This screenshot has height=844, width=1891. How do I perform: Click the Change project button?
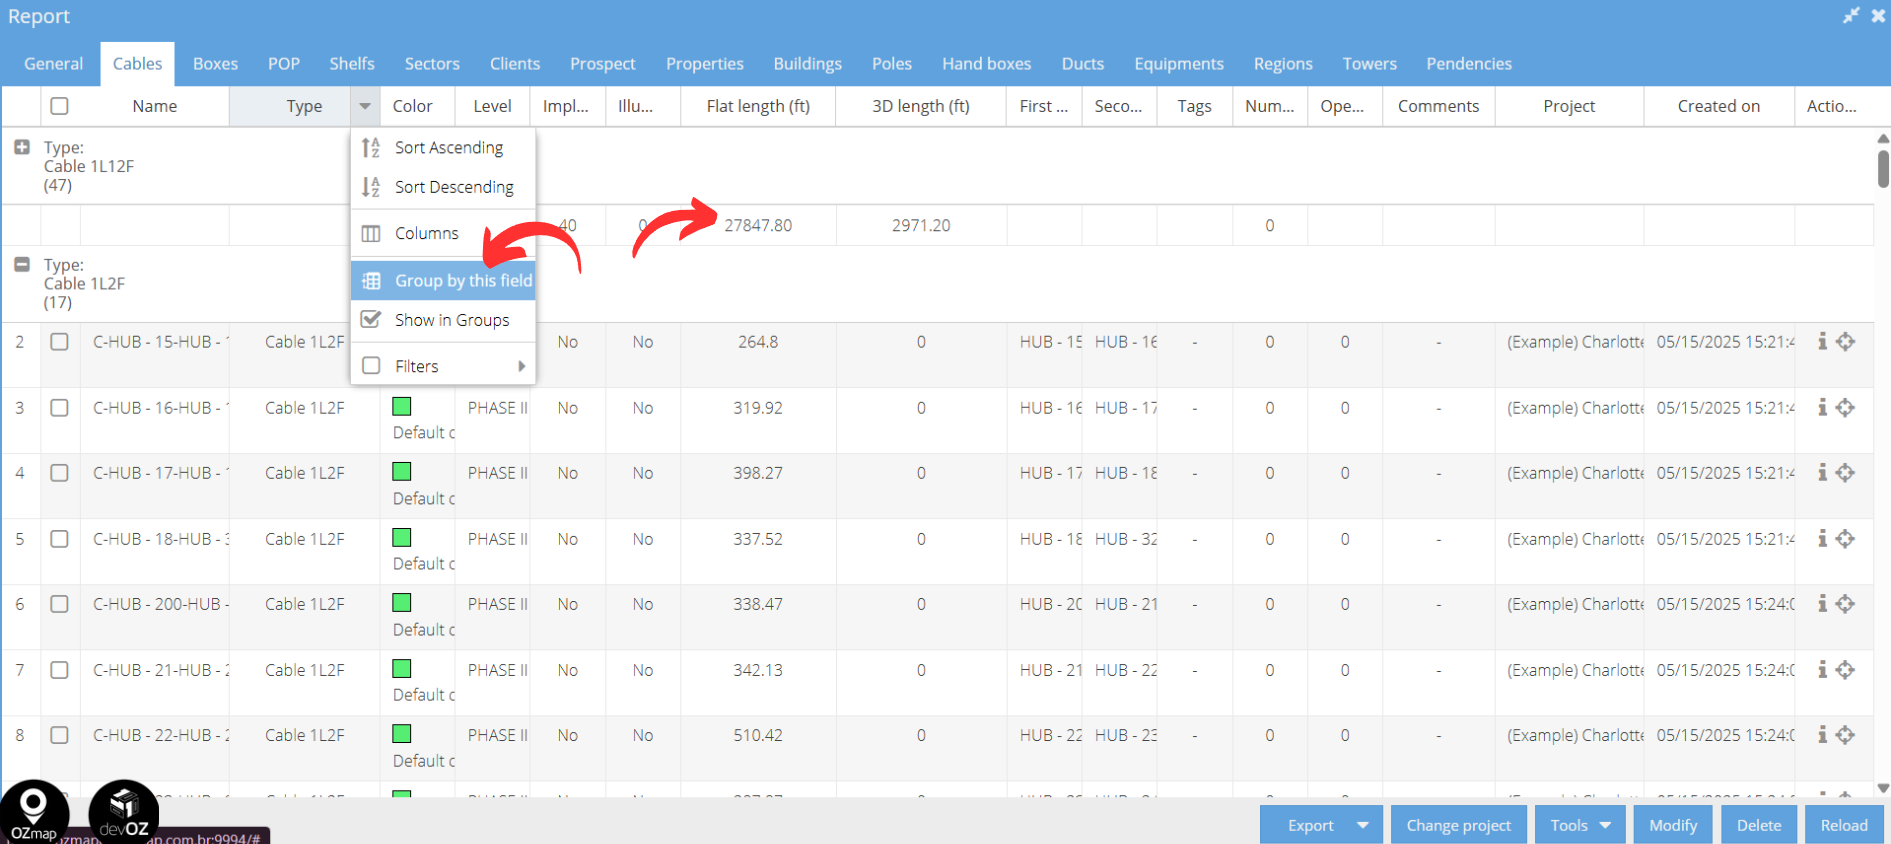pyautogui.click(x=1459, y=826)
